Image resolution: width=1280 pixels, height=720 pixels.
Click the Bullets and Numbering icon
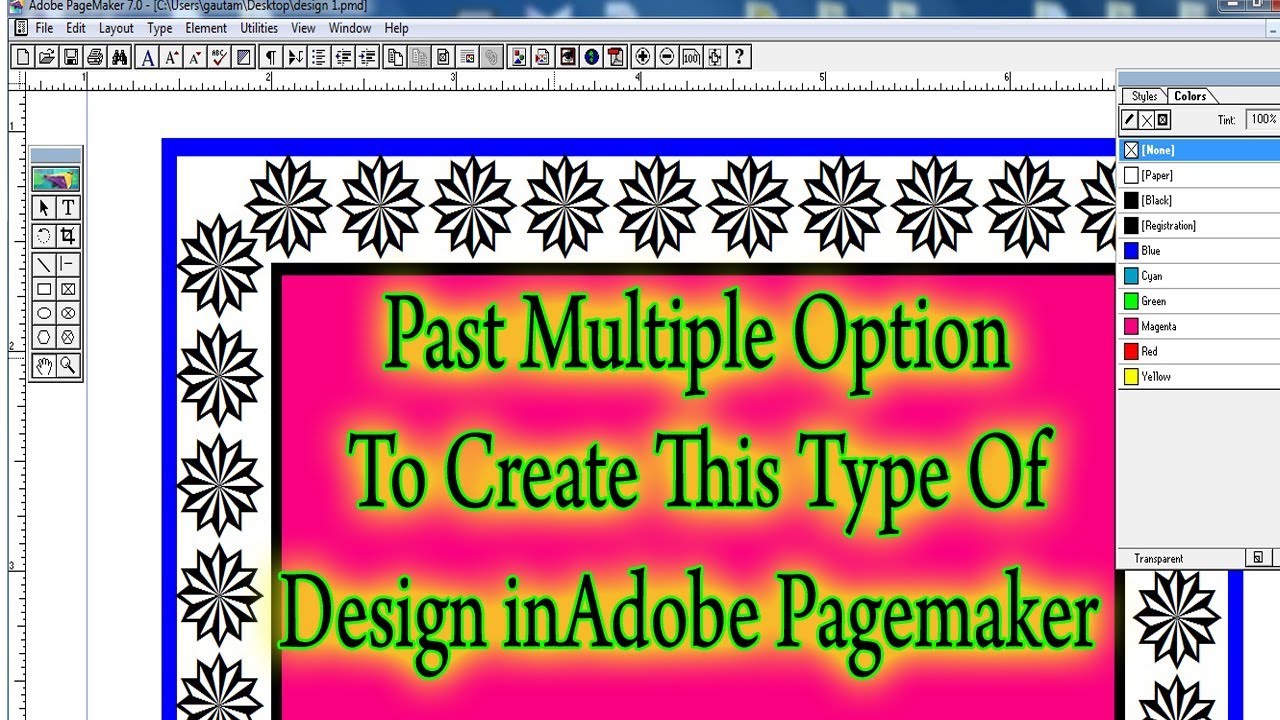click(319, 57)
